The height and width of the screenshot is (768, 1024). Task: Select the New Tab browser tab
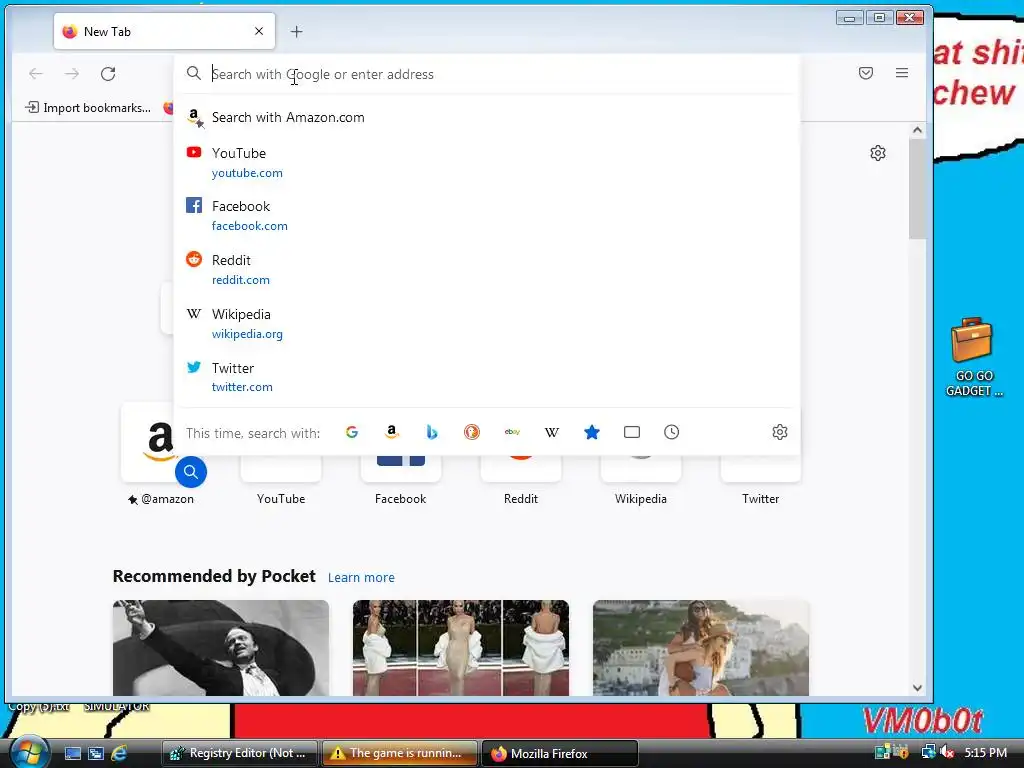coord(165,31)
